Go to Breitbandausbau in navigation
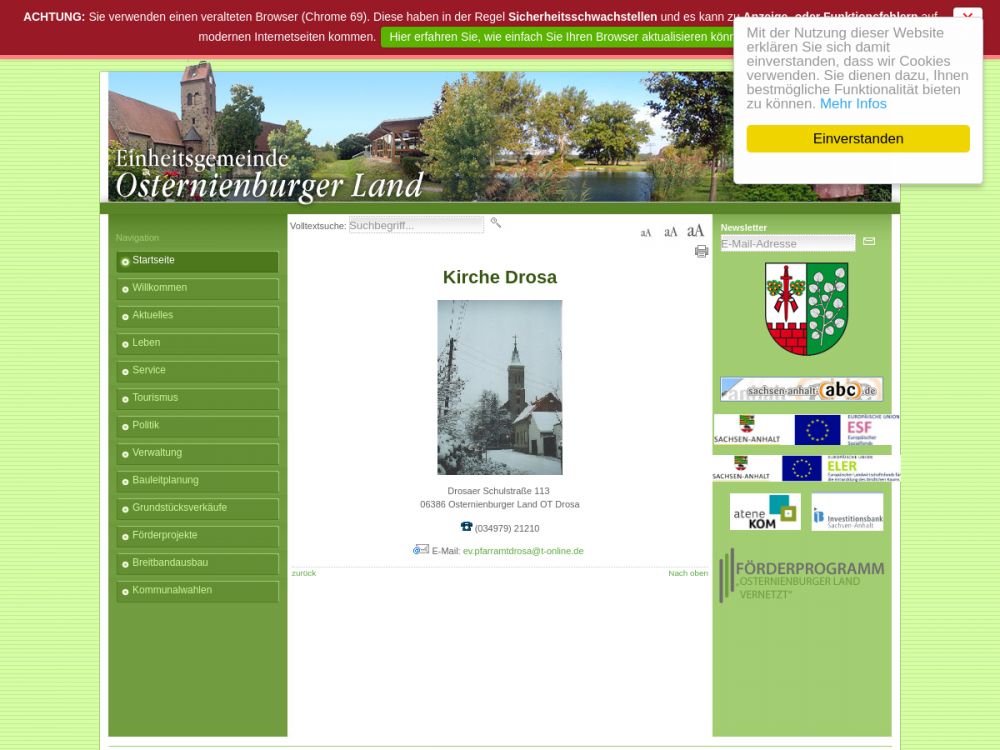Image resolution: width=1000 pixels, height=750 pixels. click(197, 563)
